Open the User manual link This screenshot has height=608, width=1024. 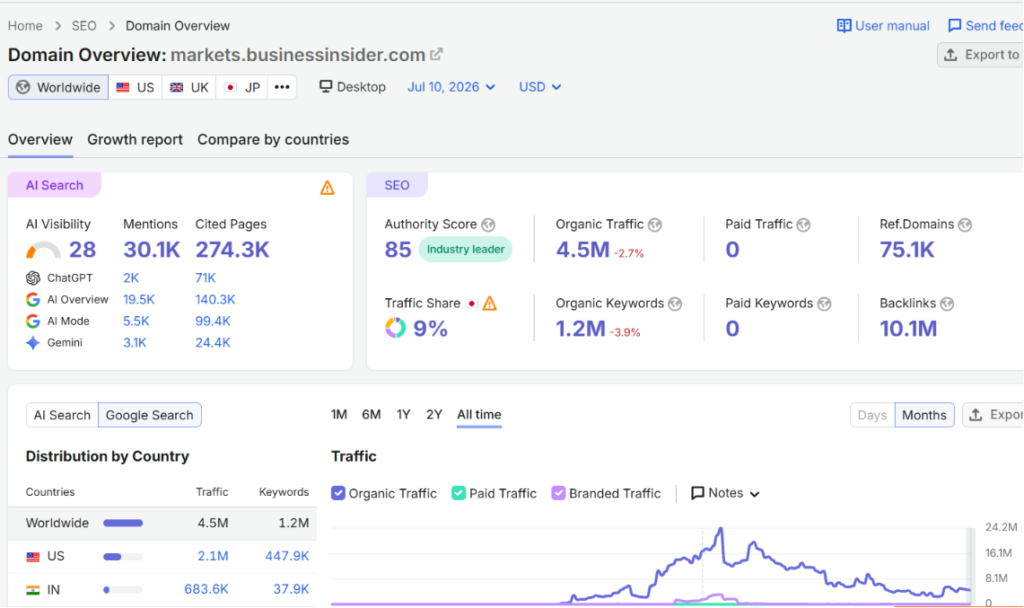coord(883,25)
